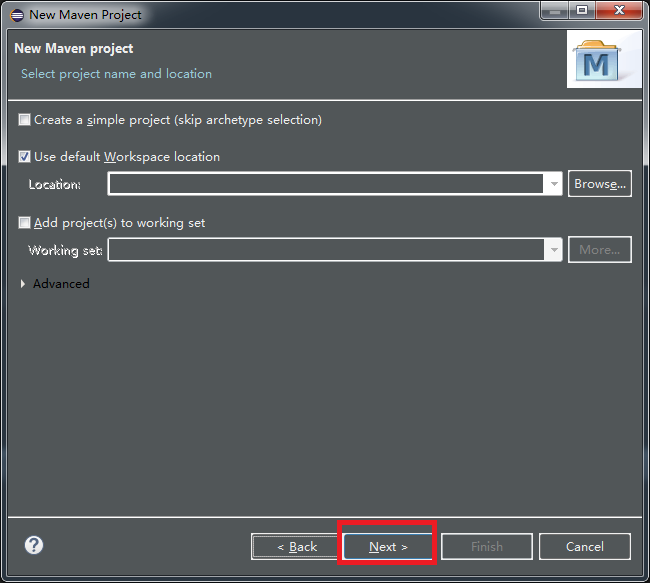Image resolution: width=650 pixels, height=583 pixels.
Task: Open the Location dropdown arrow
Action: tap(553, 184)
